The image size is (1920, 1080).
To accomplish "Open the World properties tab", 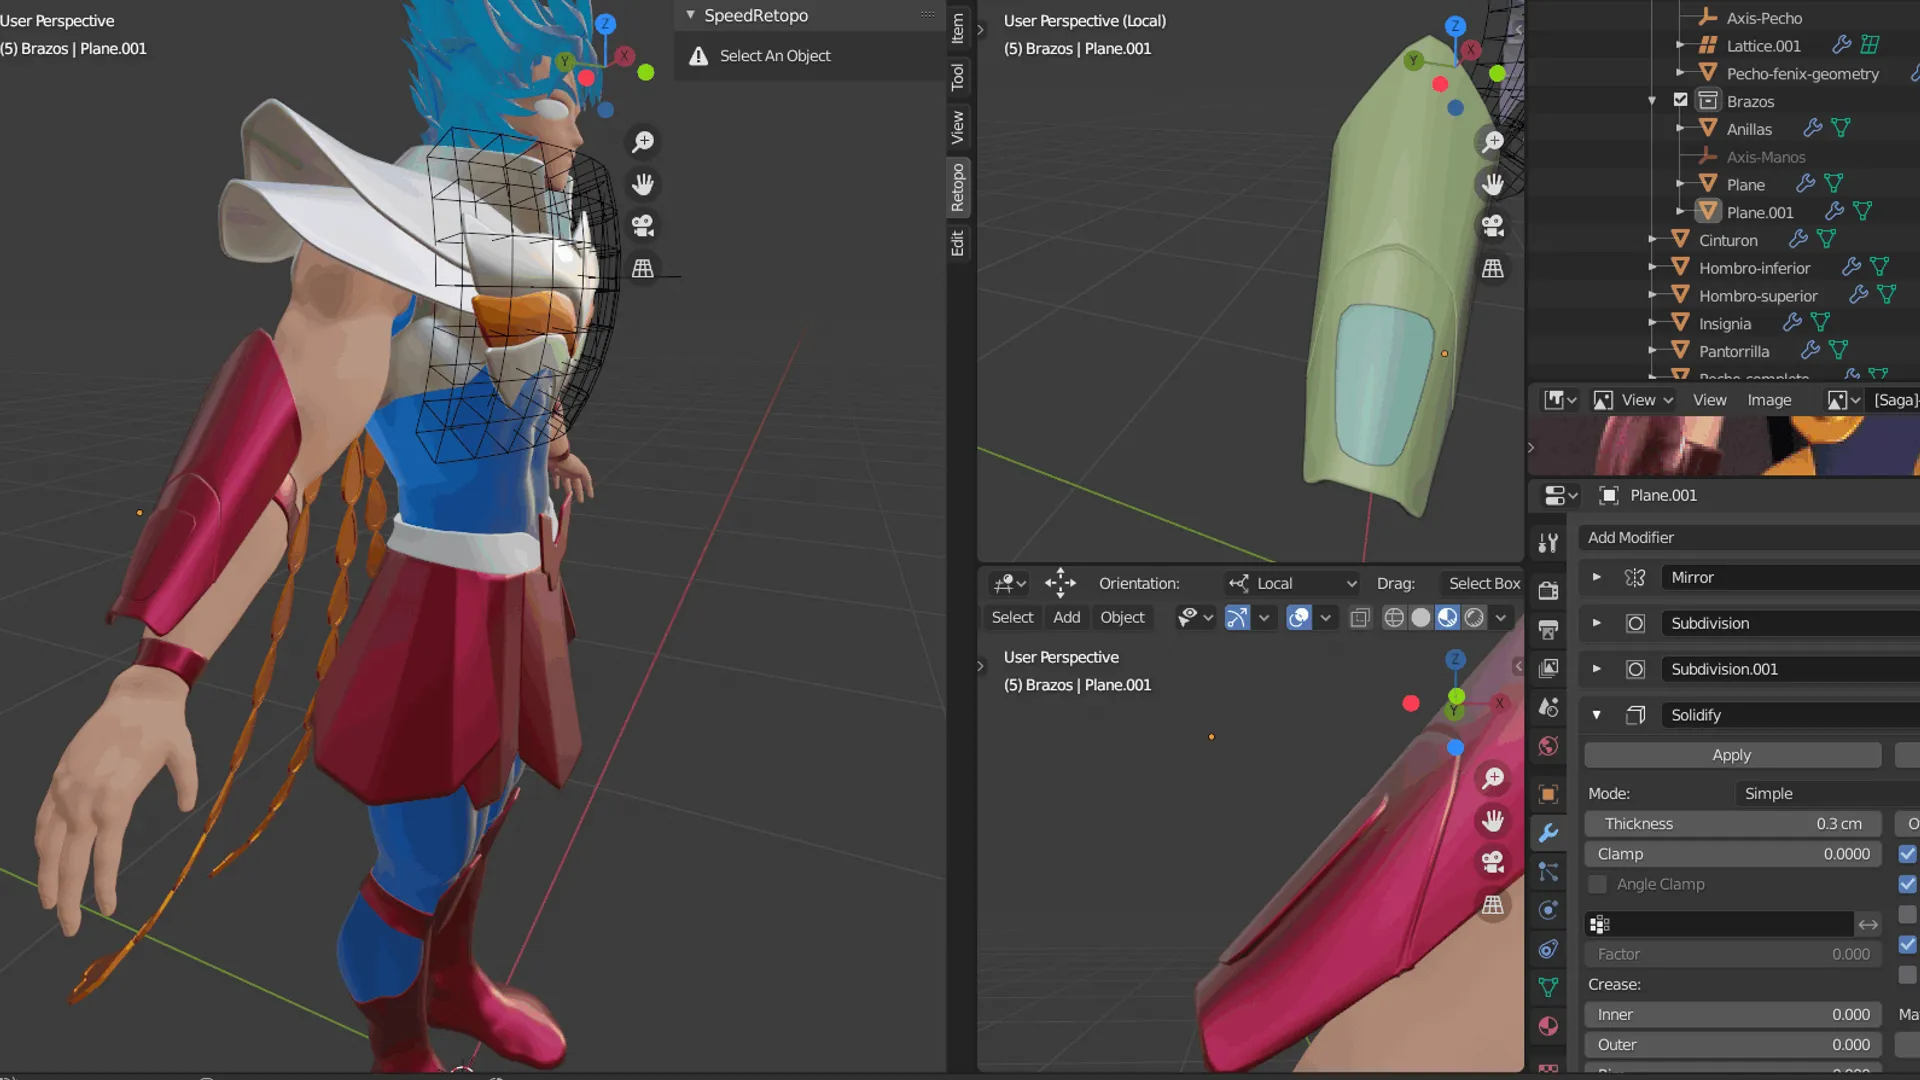I will point(1548,746).
